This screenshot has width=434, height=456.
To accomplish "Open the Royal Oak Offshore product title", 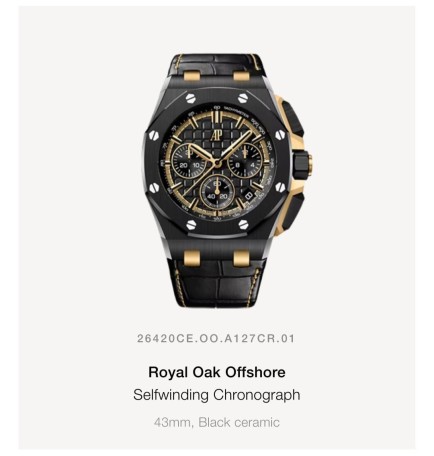I will [217, 372].
